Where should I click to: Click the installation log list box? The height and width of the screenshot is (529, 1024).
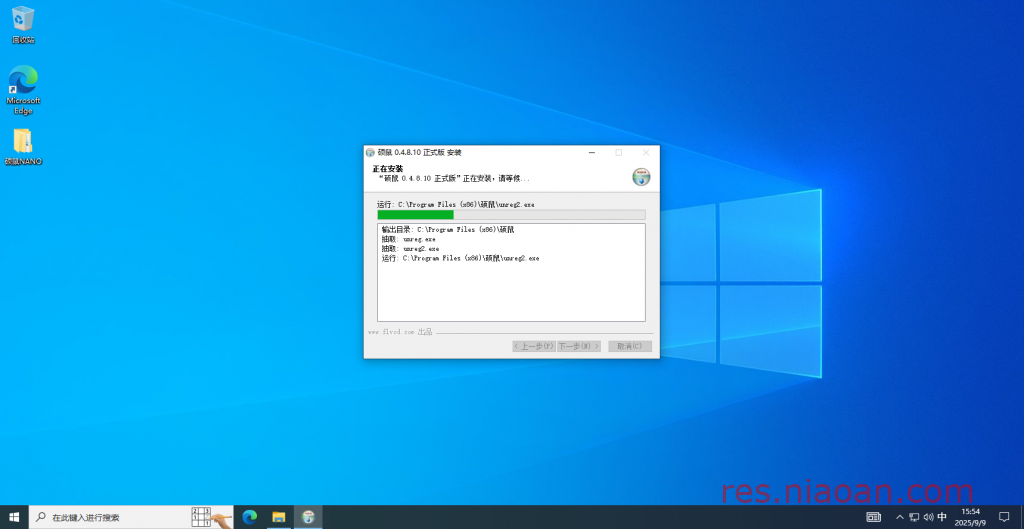pos(511,272)
